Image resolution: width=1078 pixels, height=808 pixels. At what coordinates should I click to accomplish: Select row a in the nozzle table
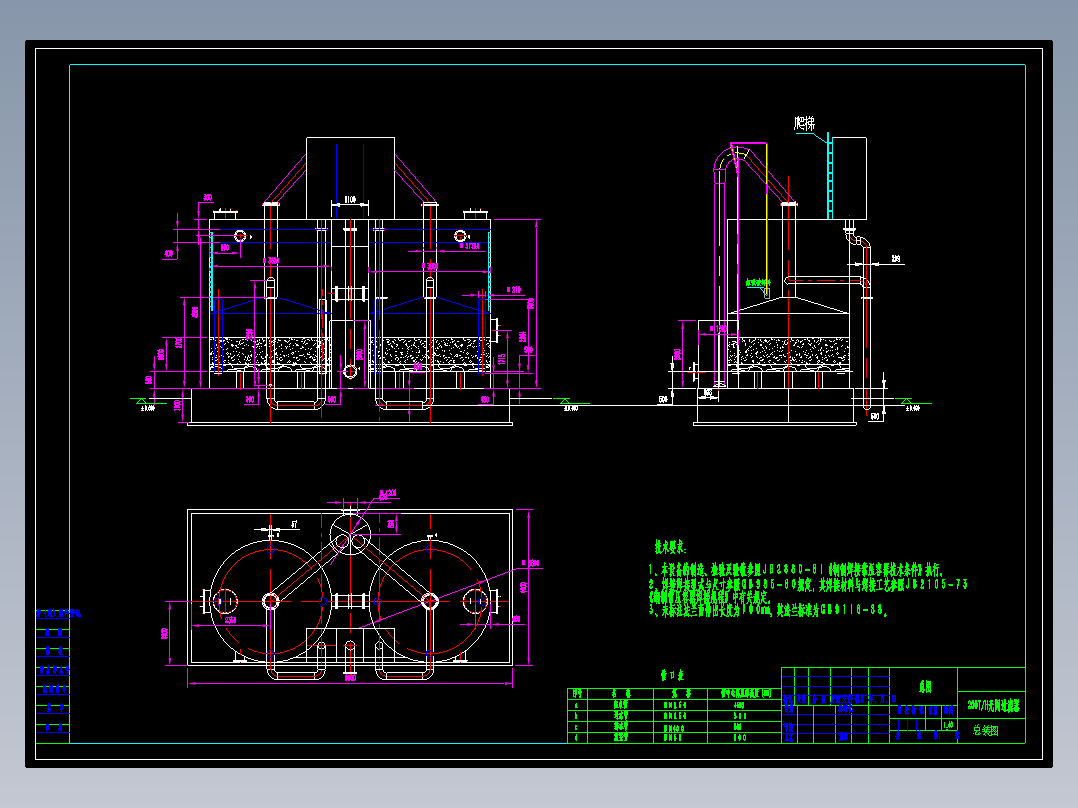[674, 705]
